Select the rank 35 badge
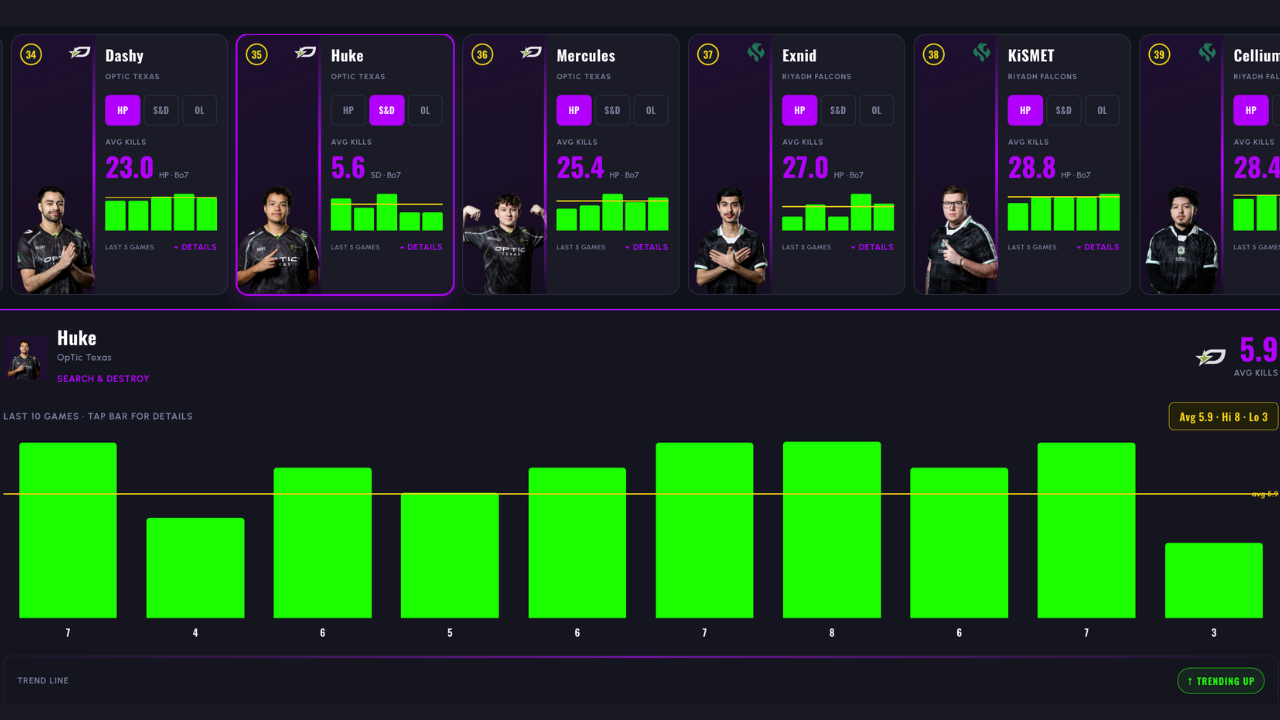Screen dimensions: 1280x720 pyautogui.click(x=257, y=55)
